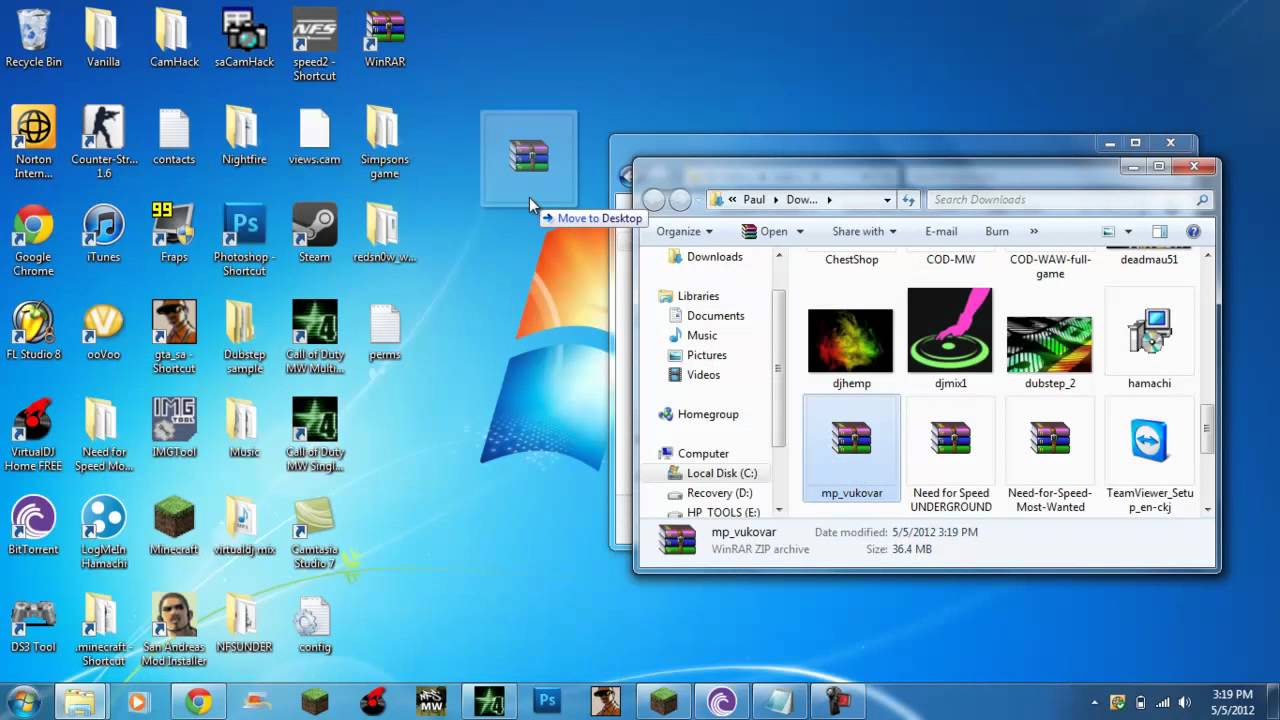Open the Organize menu in Downloads window

point(685,231)
